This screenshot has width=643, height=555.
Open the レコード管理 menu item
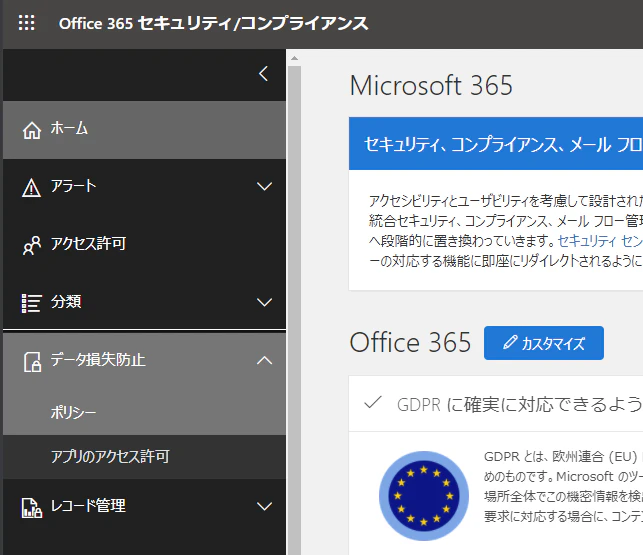pos(144,507)
